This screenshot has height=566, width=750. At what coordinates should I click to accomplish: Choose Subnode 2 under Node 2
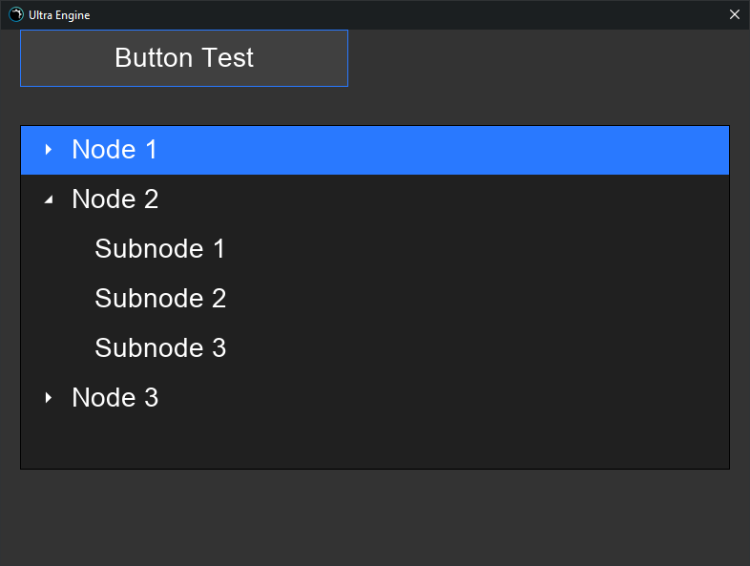tap(160, 298)
